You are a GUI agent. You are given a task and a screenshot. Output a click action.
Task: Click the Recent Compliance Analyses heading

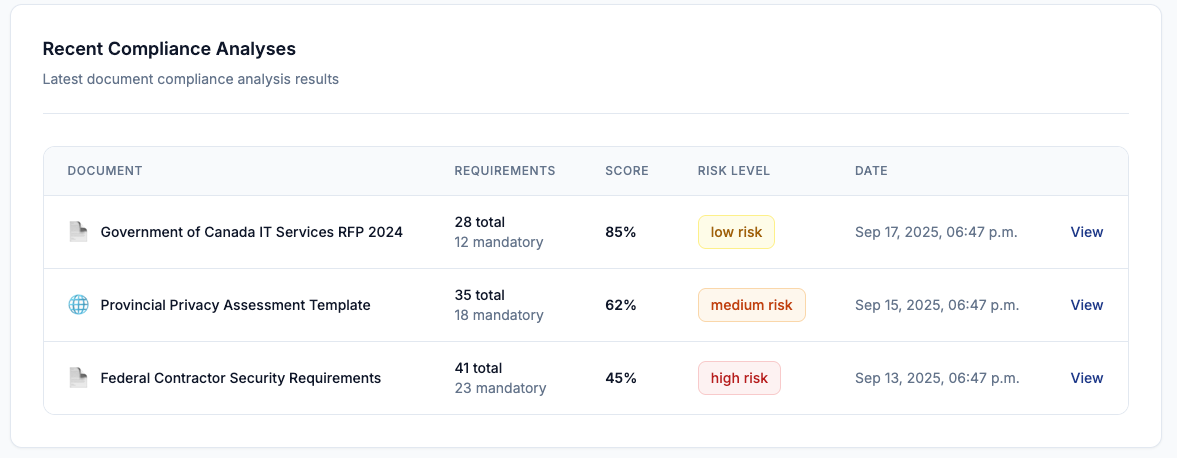tap(169, 48)
